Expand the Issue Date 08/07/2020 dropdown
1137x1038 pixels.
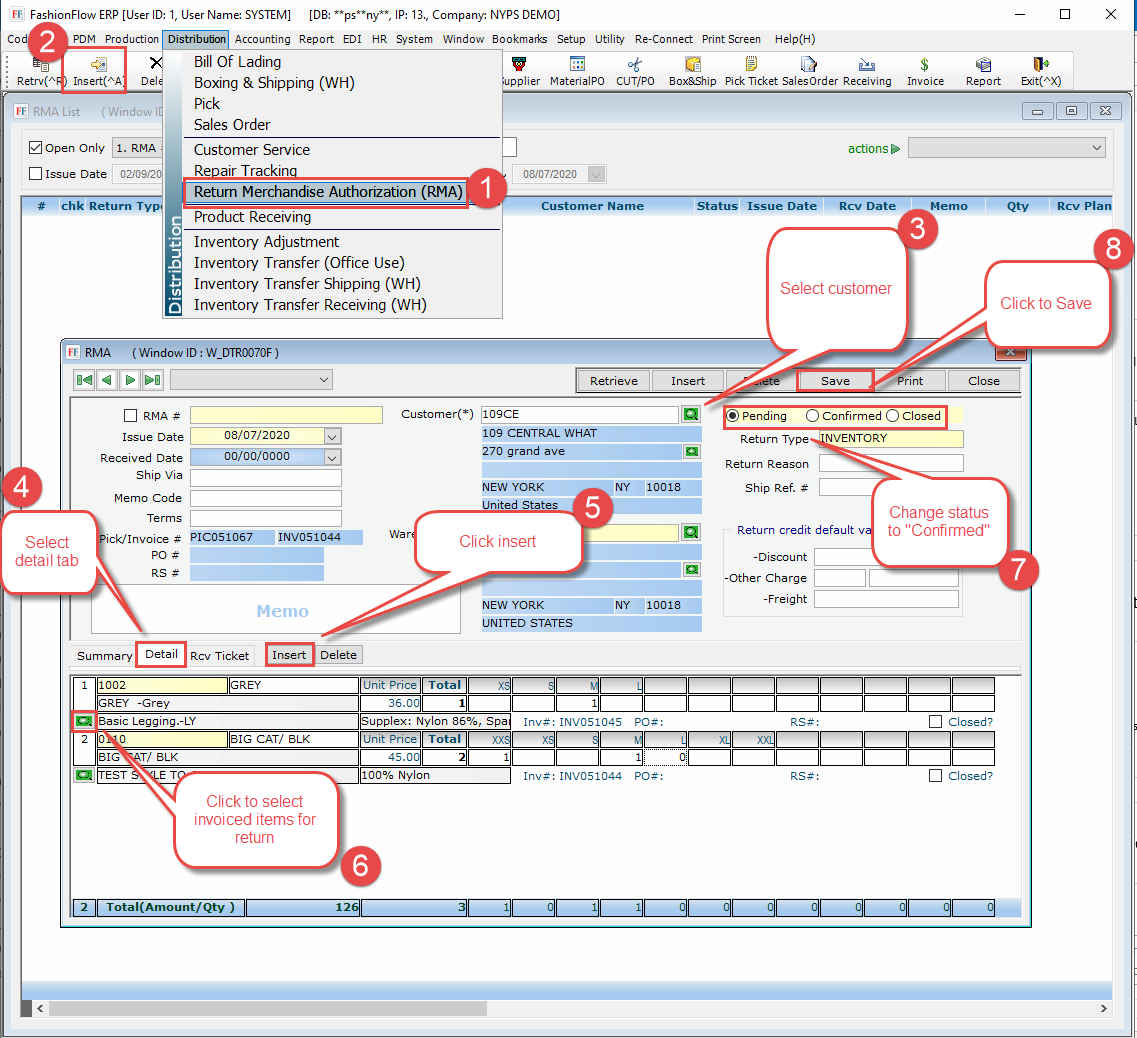[332, 436]
